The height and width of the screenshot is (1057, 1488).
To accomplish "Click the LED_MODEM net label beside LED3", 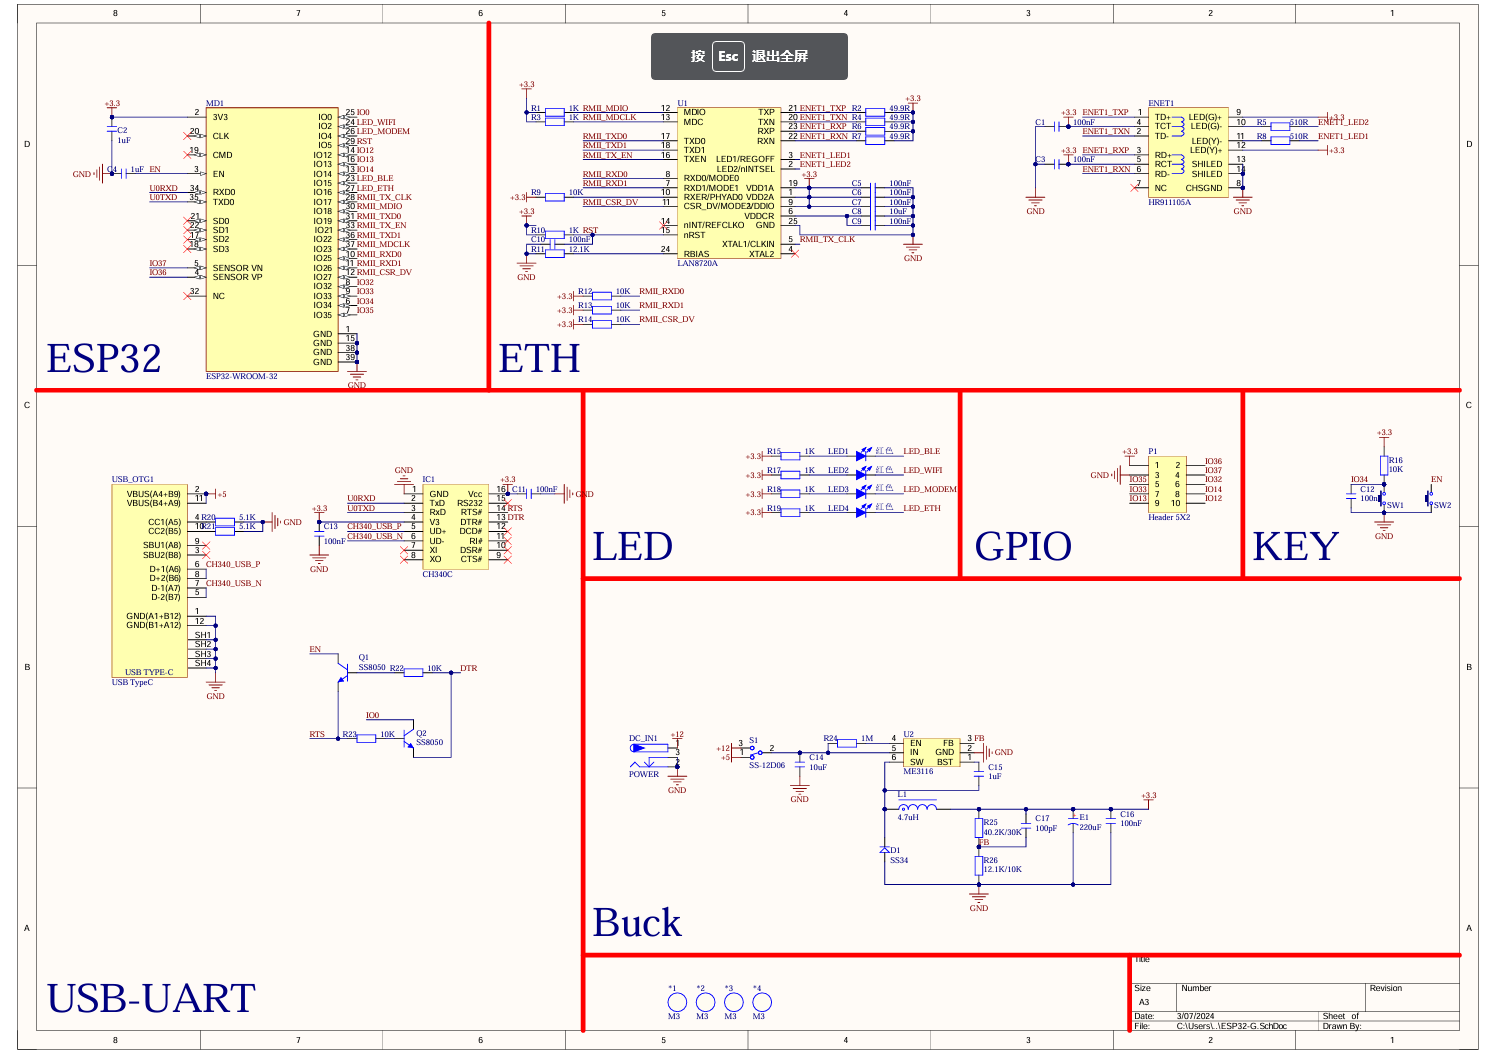I will pyautogui.click(x=930, y=489).
